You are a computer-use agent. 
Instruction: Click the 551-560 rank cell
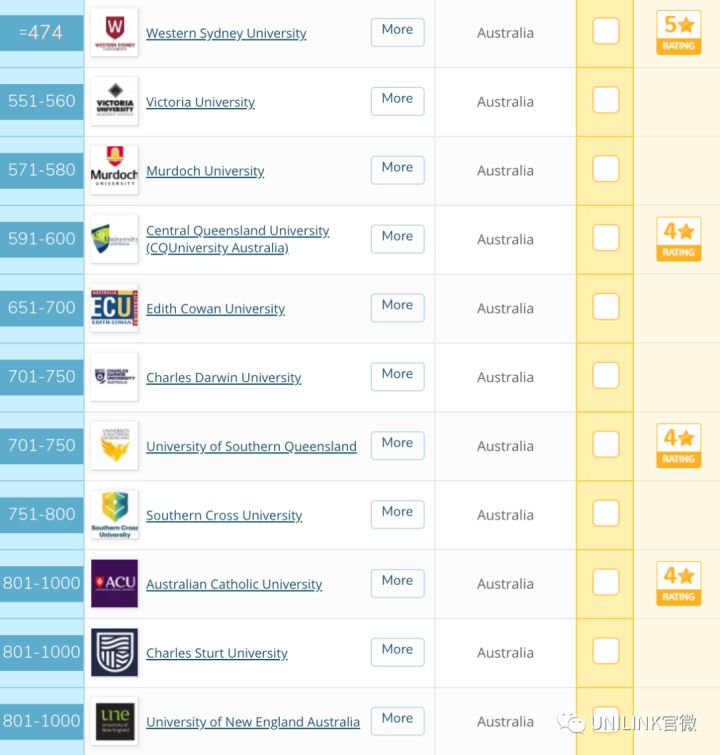pos(41,102)
